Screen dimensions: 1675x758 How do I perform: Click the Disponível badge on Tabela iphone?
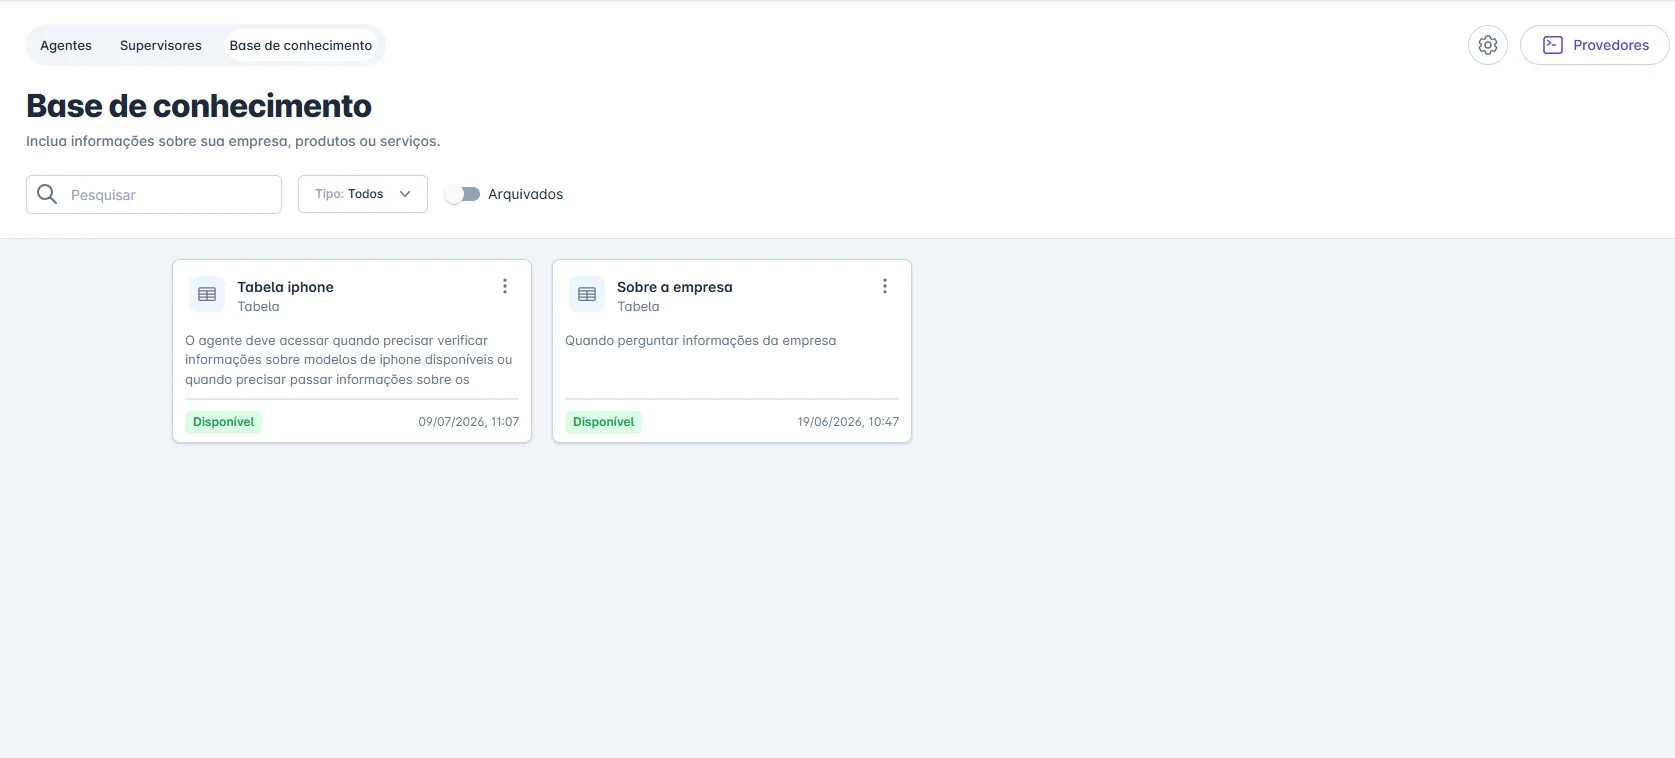[224, 422]
